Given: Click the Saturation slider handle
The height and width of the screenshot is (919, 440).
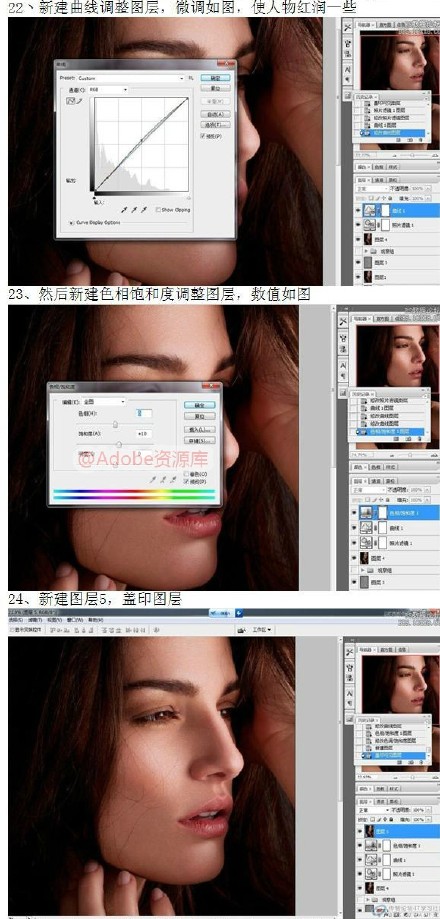Looking at the screenshot, I should point(119,444).
